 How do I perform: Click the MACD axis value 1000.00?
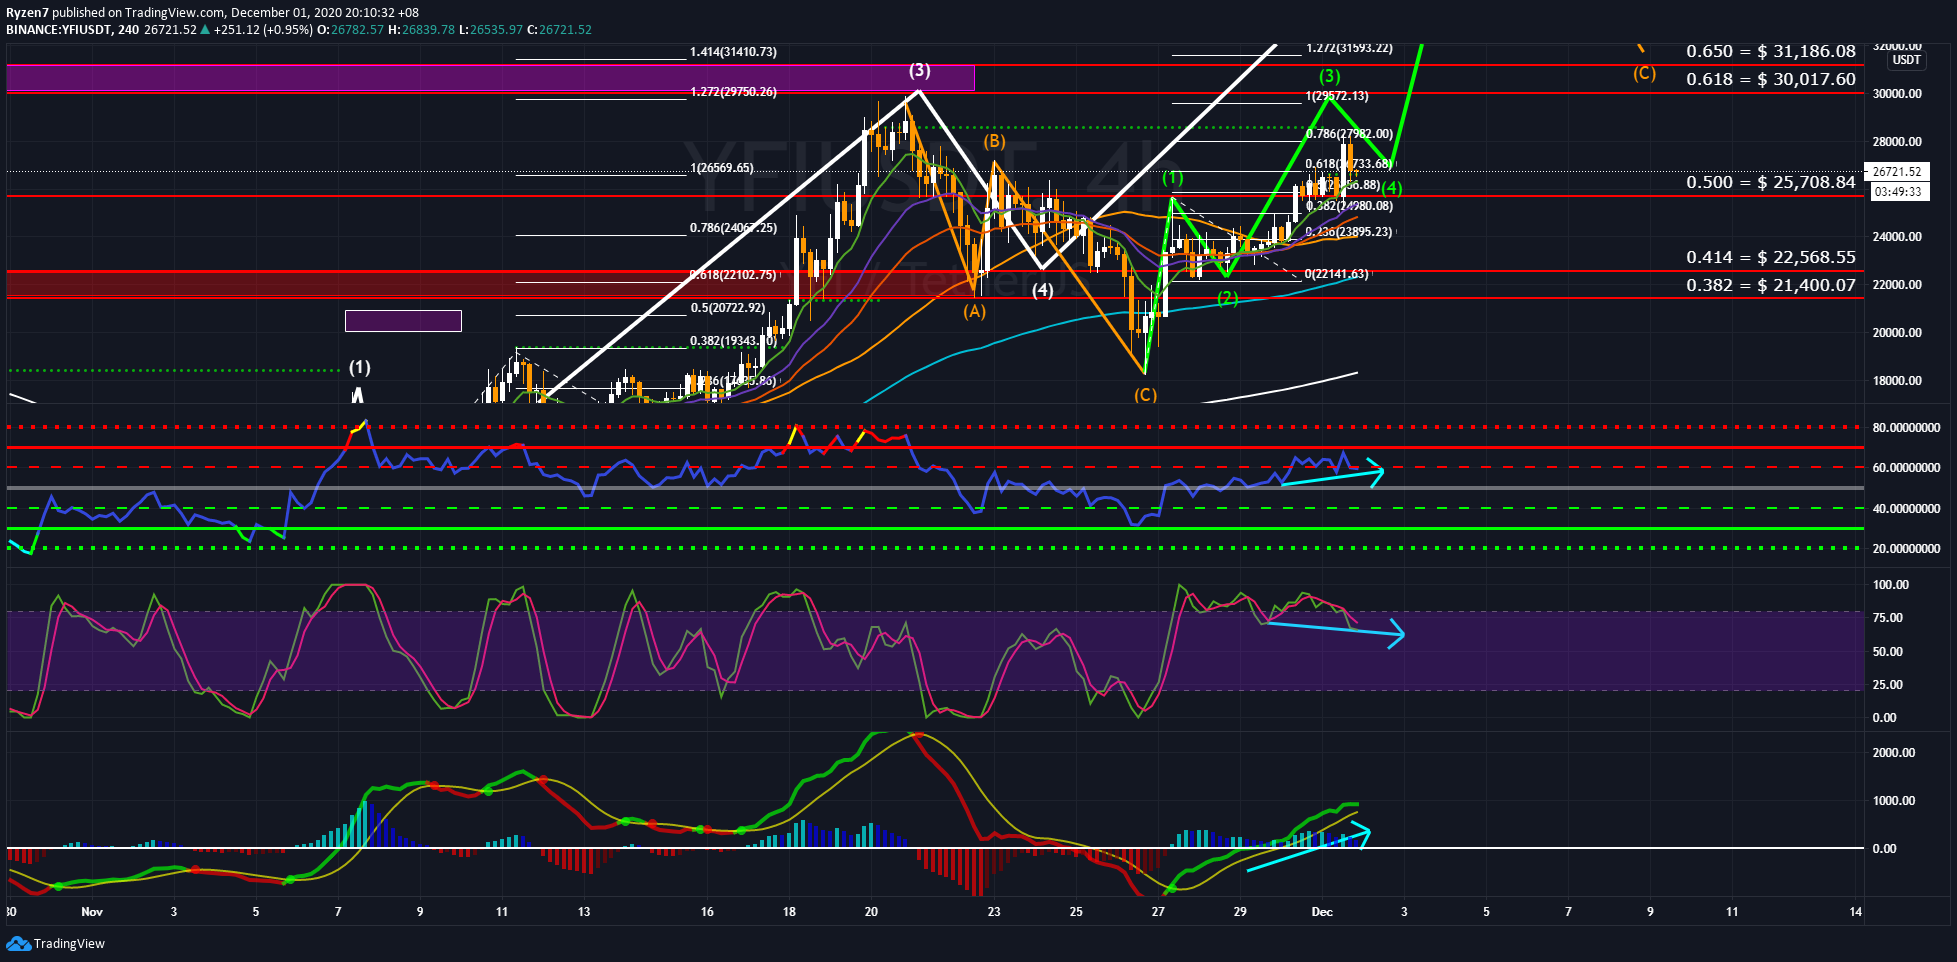point(1894,801)
